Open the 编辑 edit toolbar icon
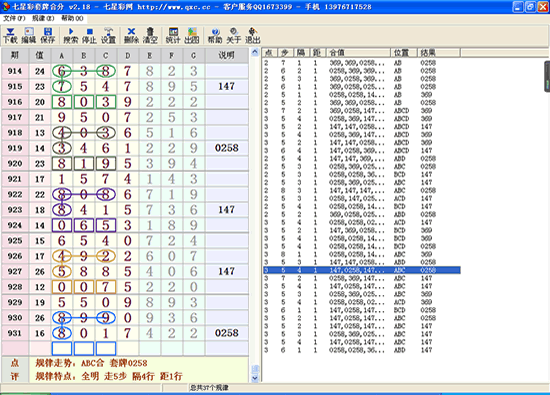 coord(29,36)
